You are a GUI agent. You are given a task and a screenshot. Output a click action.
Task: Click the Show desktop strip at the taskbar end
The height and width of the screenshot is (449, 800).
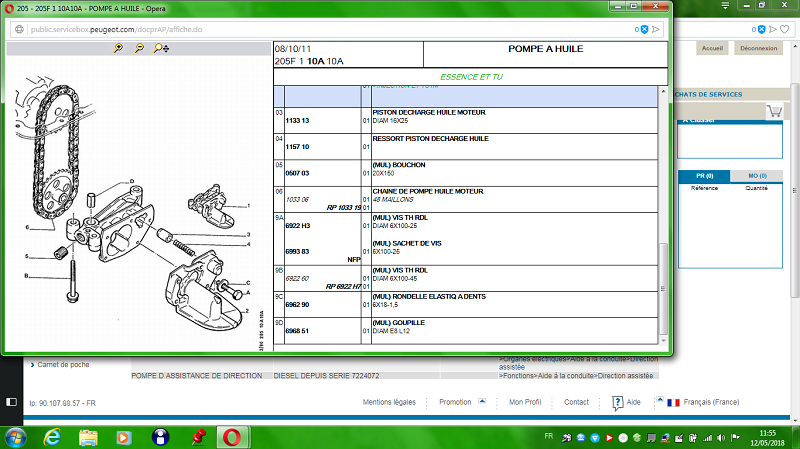(797, 438)
